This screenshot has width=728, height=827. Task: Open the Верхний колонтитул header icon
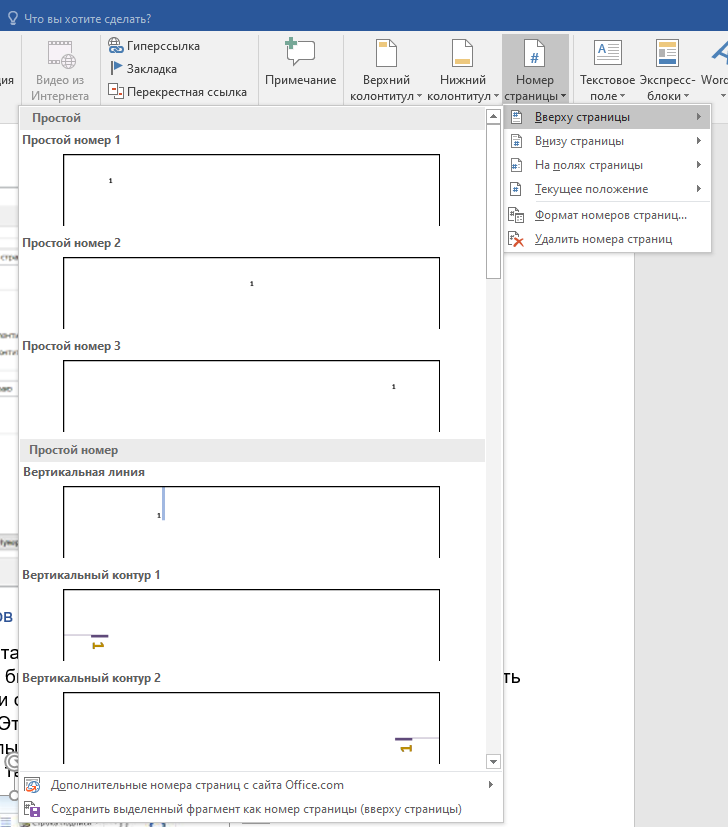coord(386,53)
